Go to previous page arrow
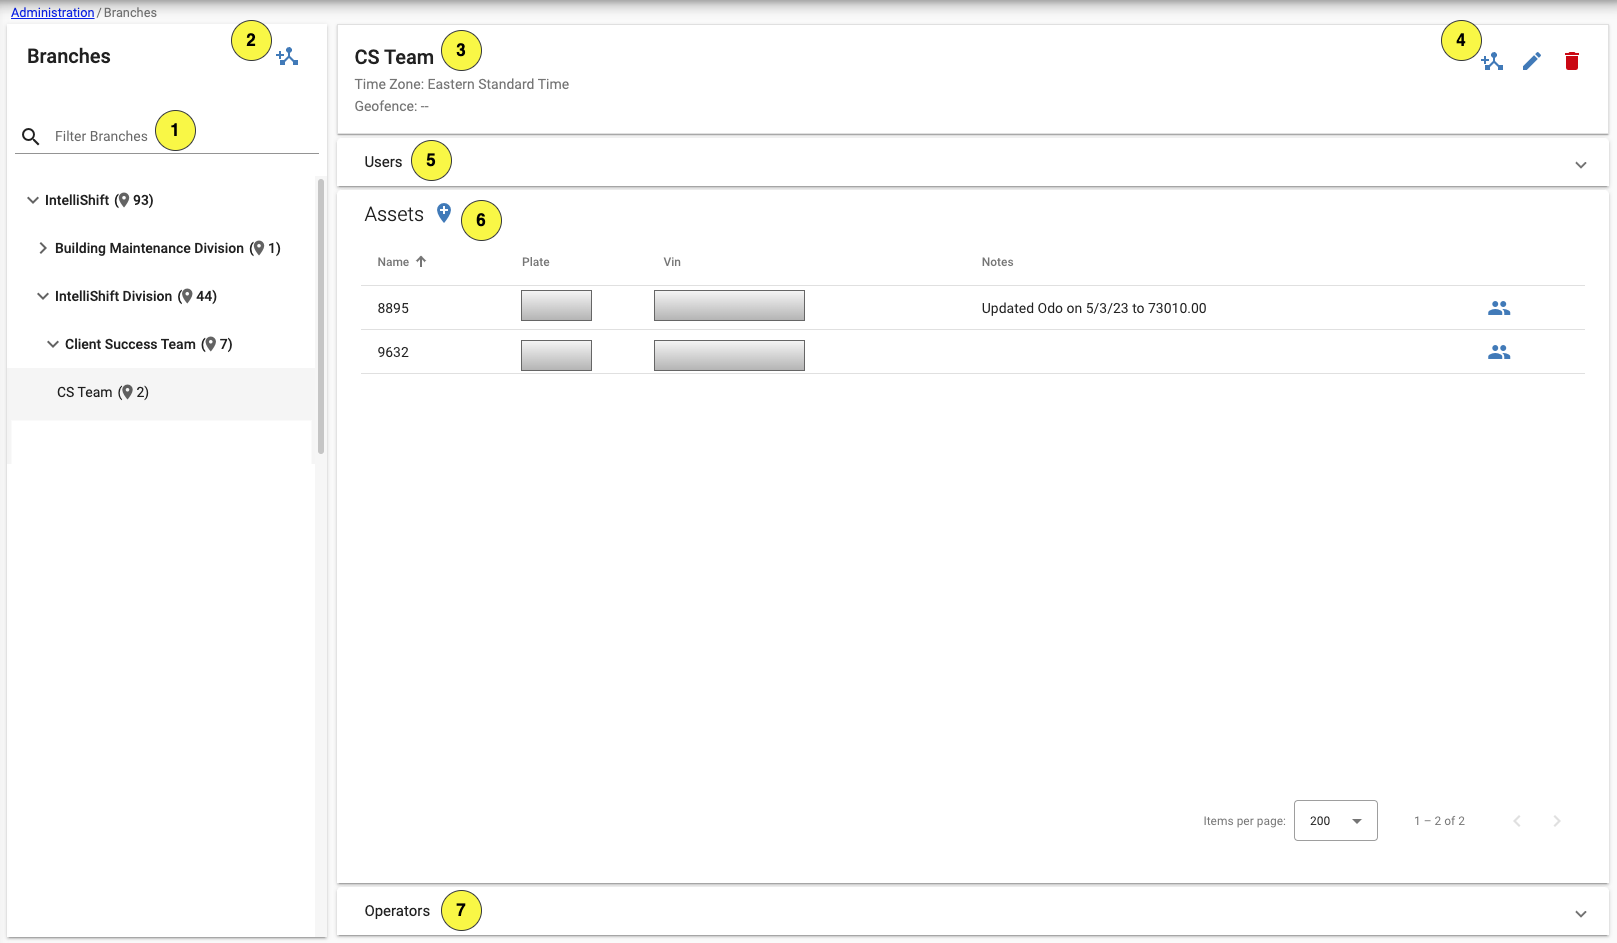Screen dimensions: 1617x943 [x=1517, y=821]
